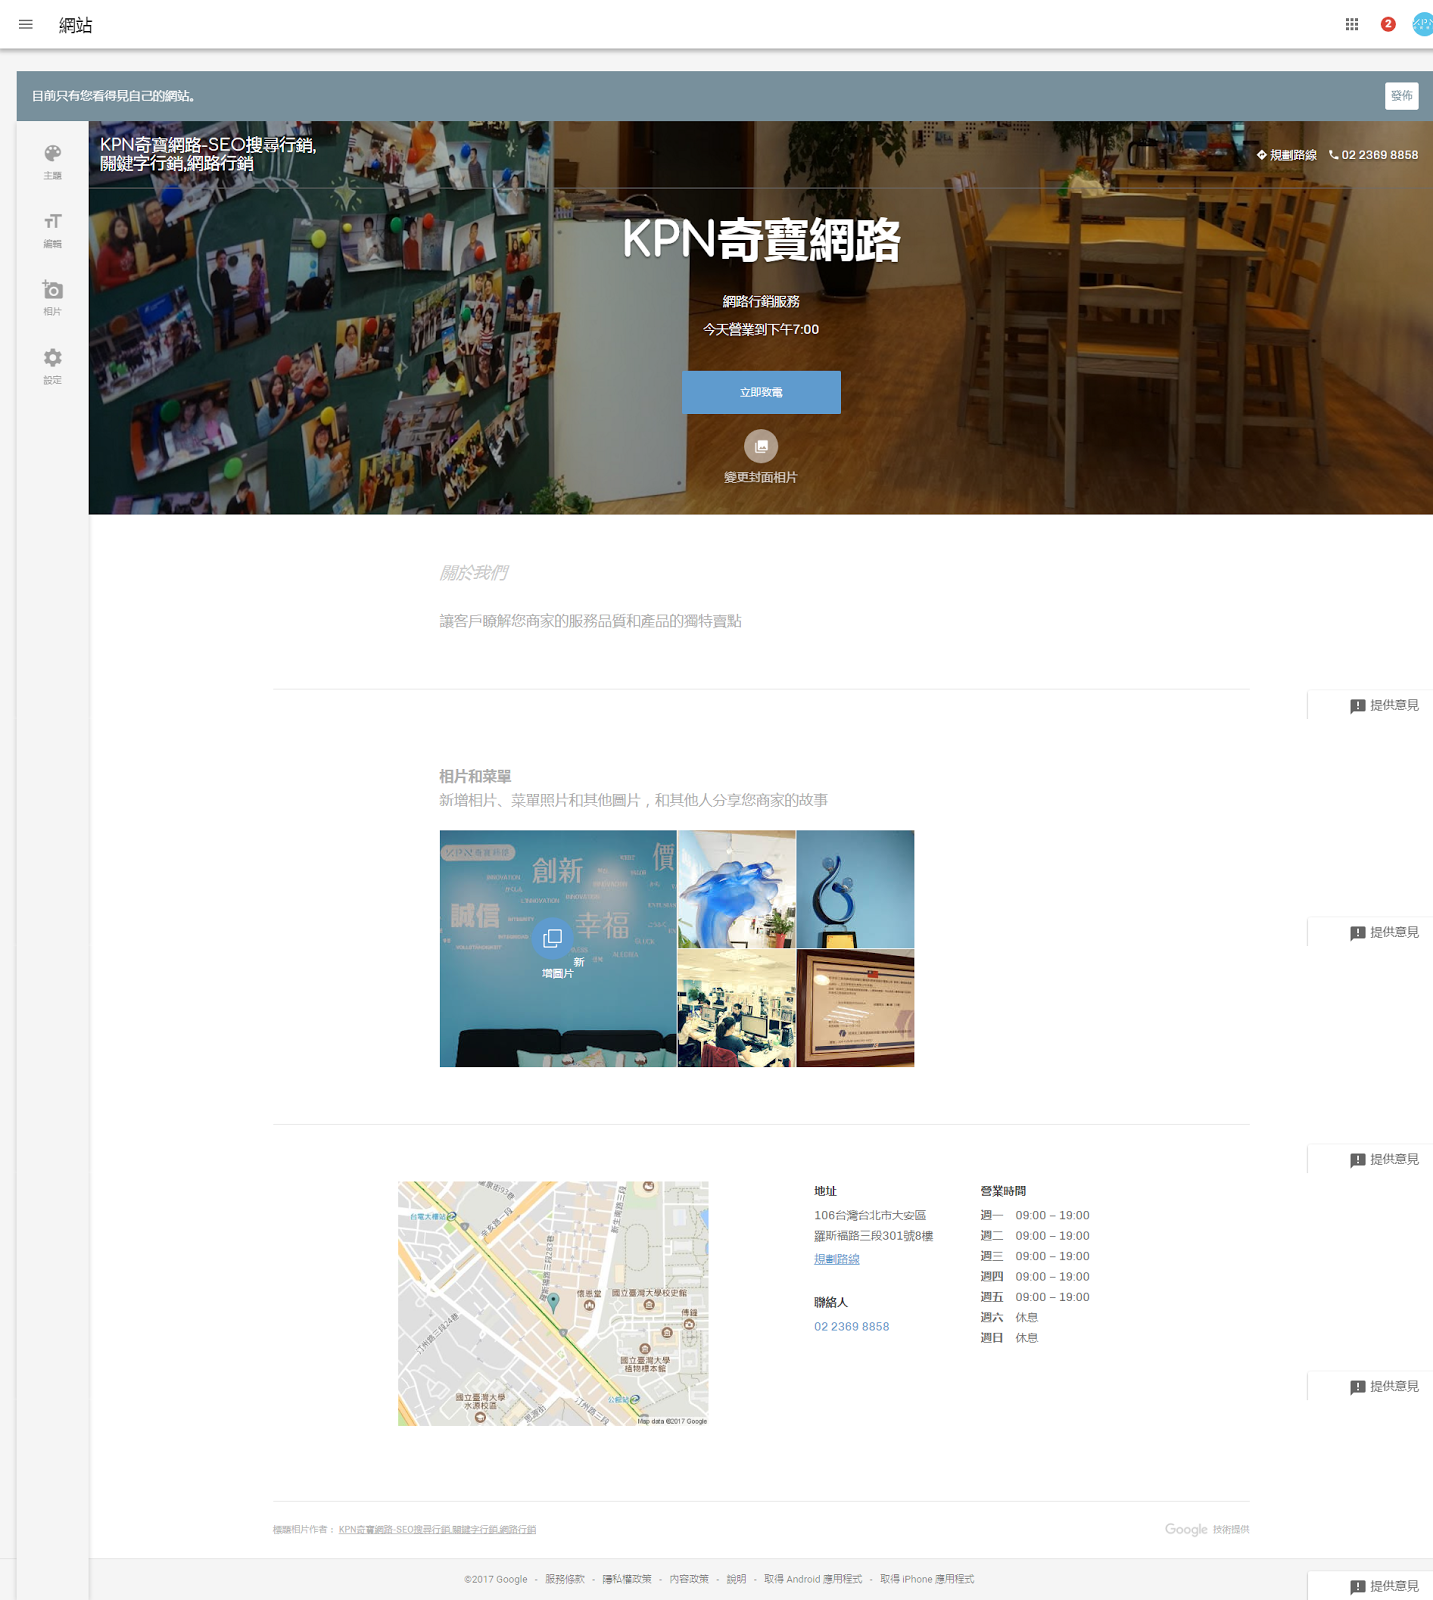This screenshot has height=1600, width=1433.
Task: Click the 羅斯福路三段301號8樓 address line
Action: click(x=874, y=1236)
